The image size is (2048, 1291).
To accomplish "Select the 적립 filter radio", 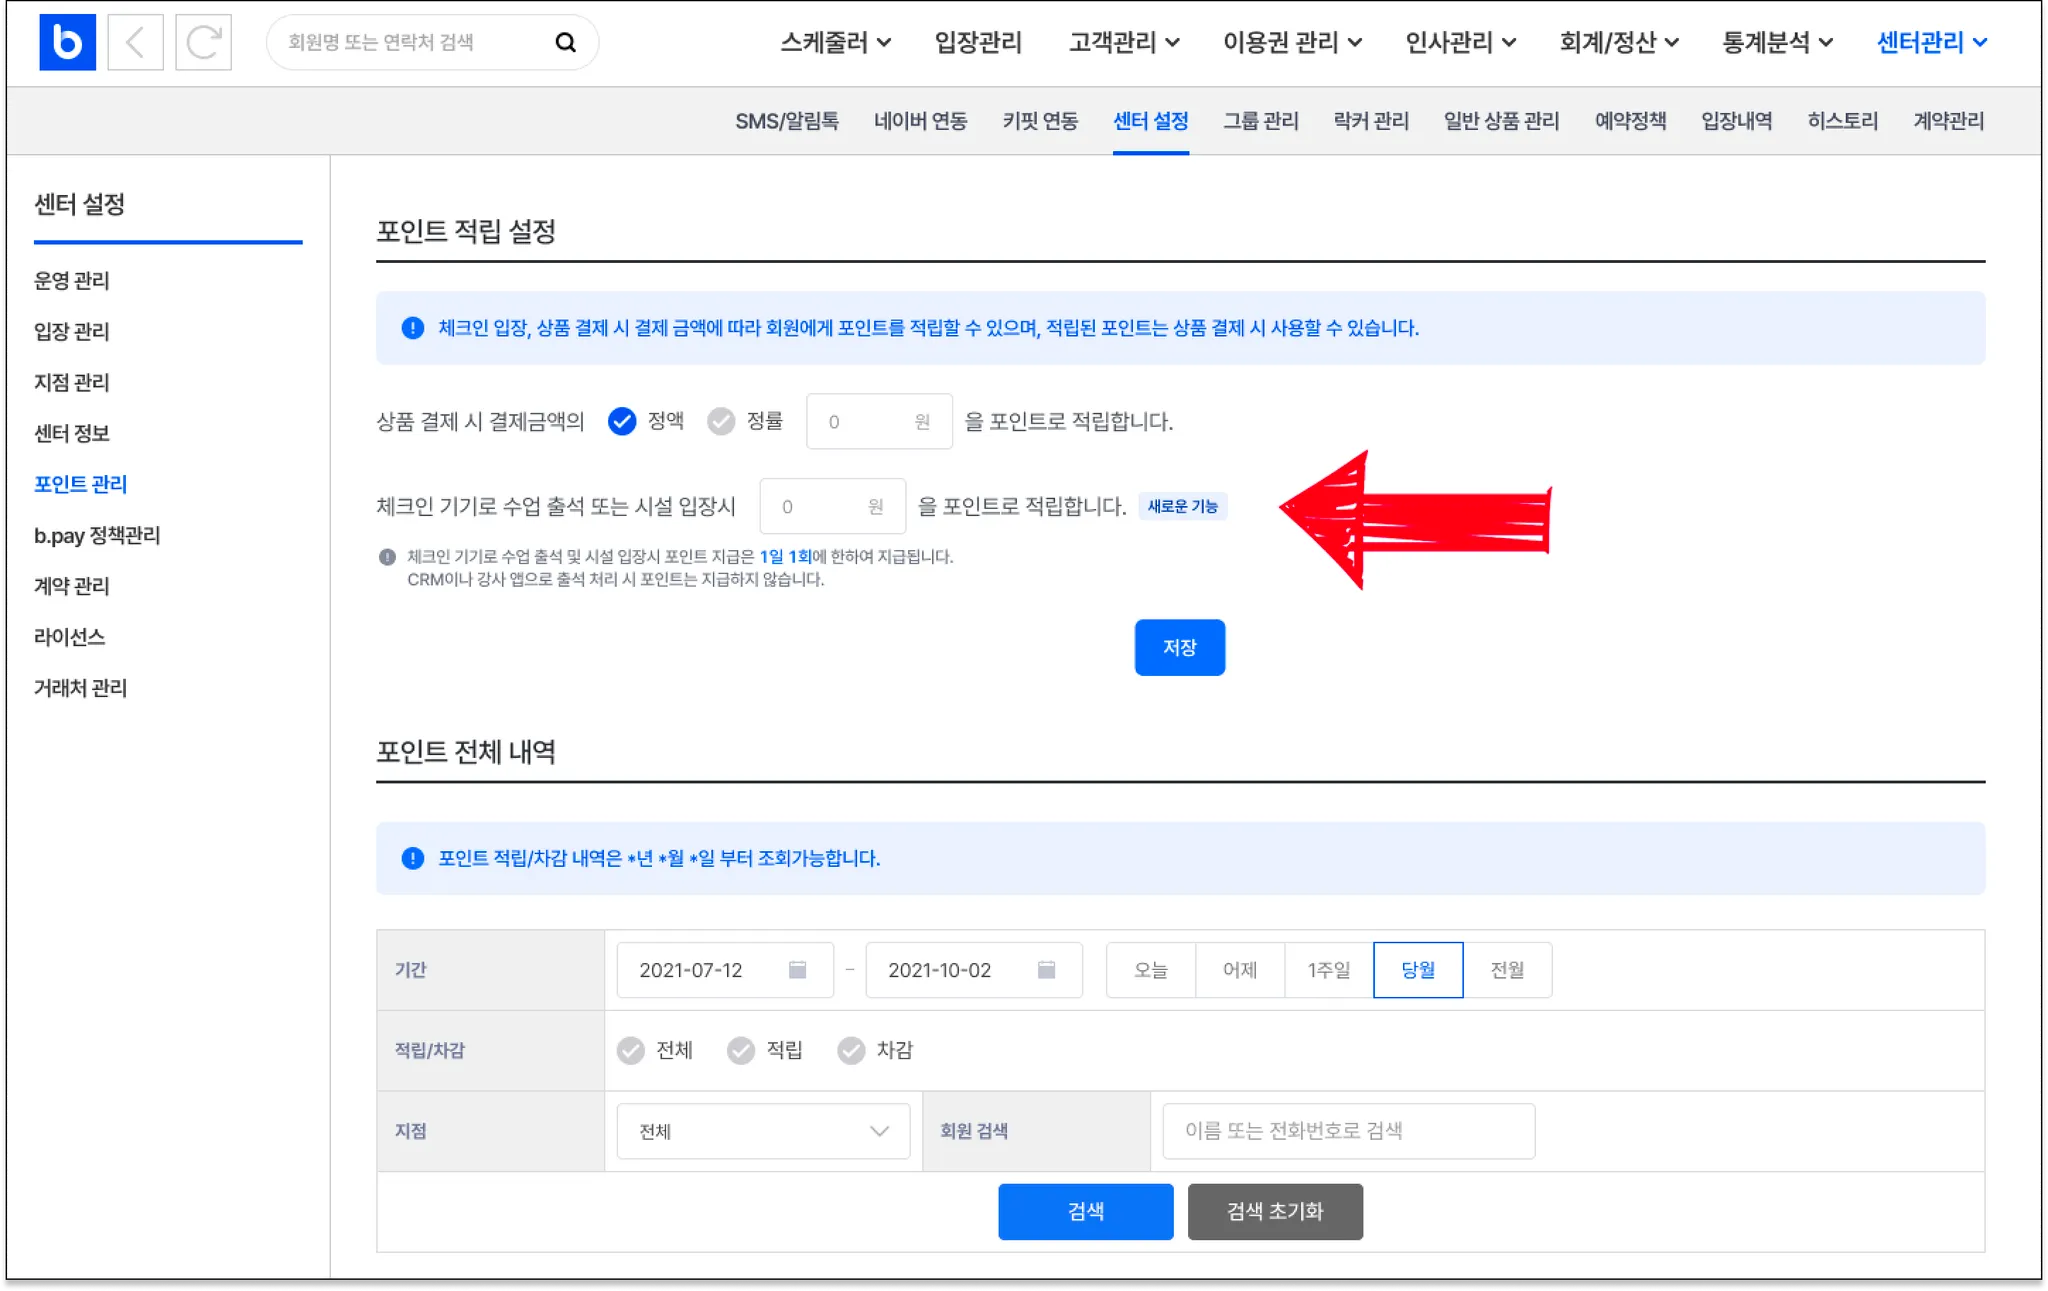I will pyautogui.click(x=741, y=1050).
